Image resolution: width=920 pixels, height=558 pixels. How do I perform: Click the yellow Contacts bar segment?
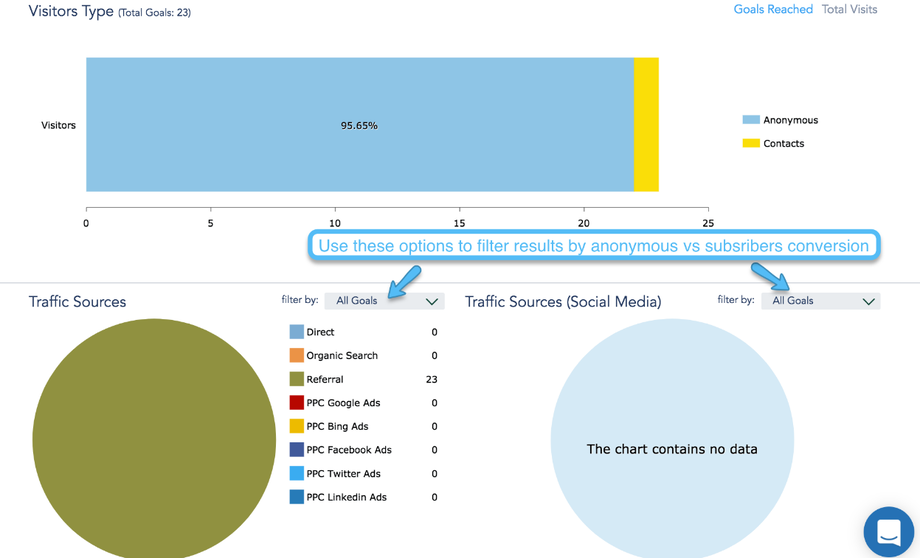646,125
